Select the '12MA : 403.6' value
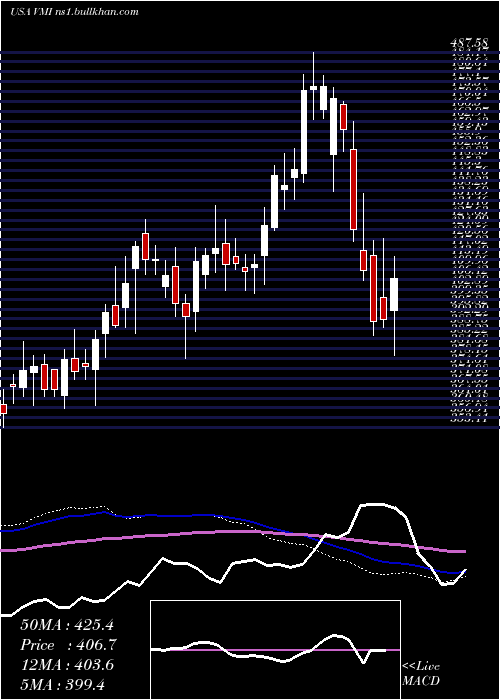Image resolution: width=500 pixels, height=700 pixels. coord(67,665)
